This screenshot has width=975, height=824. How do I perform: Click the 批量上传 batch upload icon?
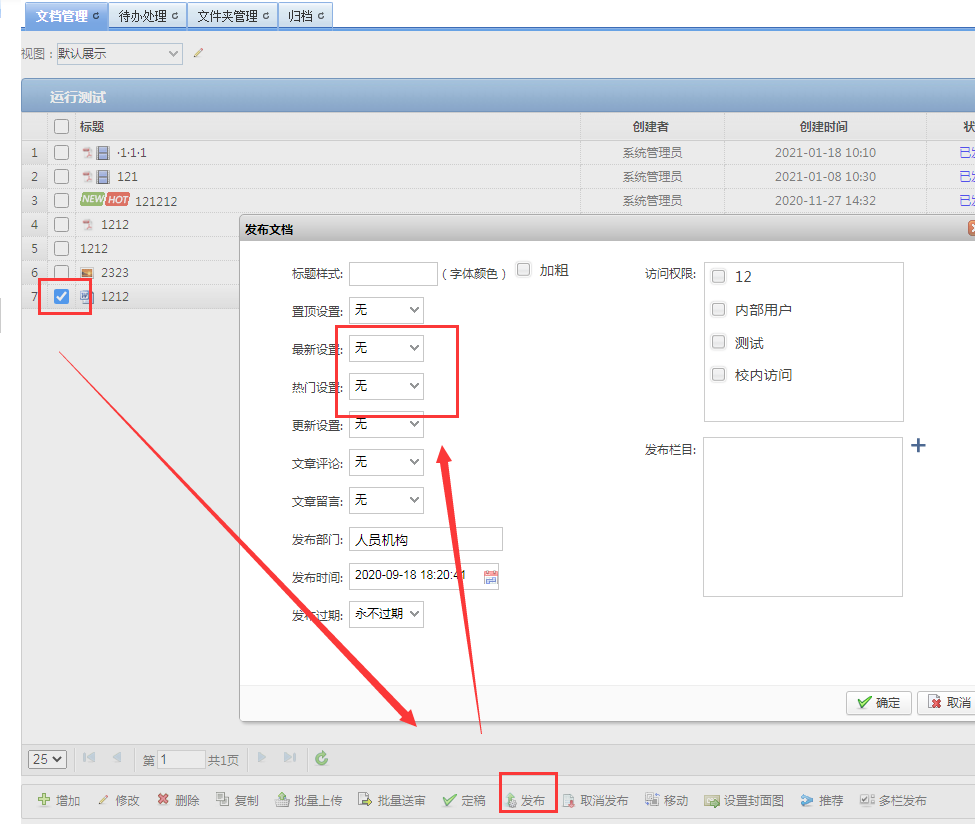tap(283, 801)
